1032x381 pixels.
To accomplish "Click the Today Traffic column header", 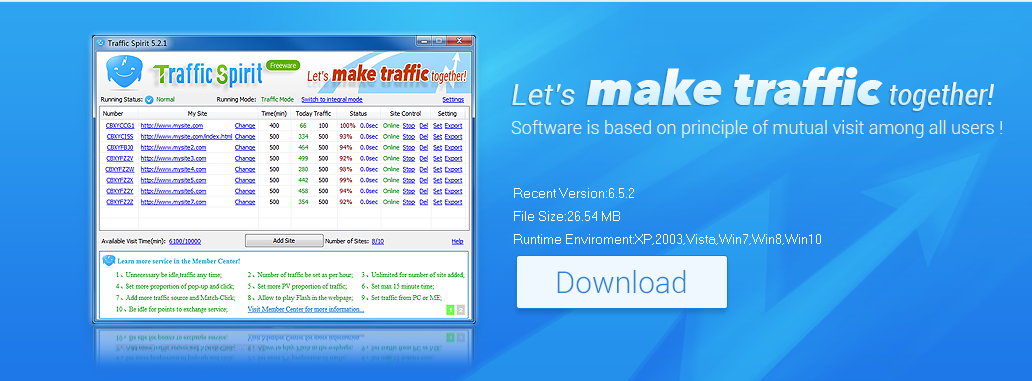I will [313, 114].
